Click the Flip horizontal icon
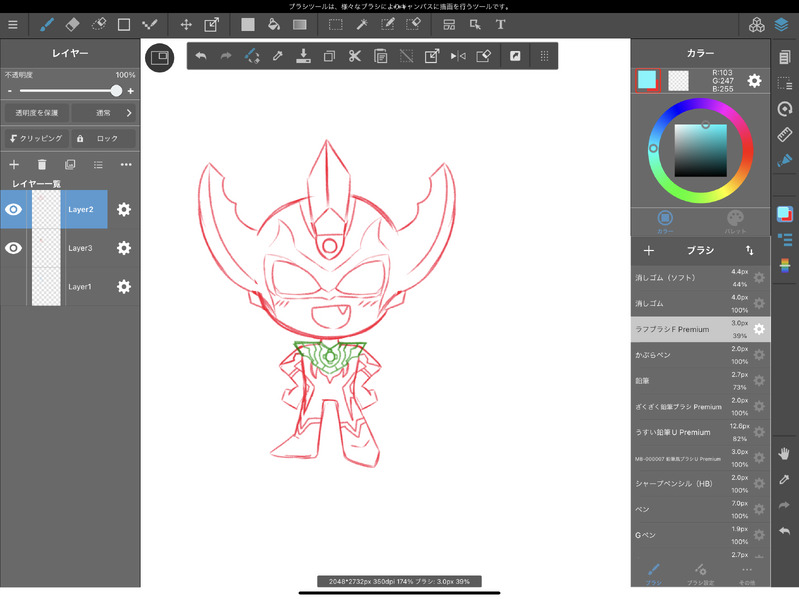 (458, 56)
